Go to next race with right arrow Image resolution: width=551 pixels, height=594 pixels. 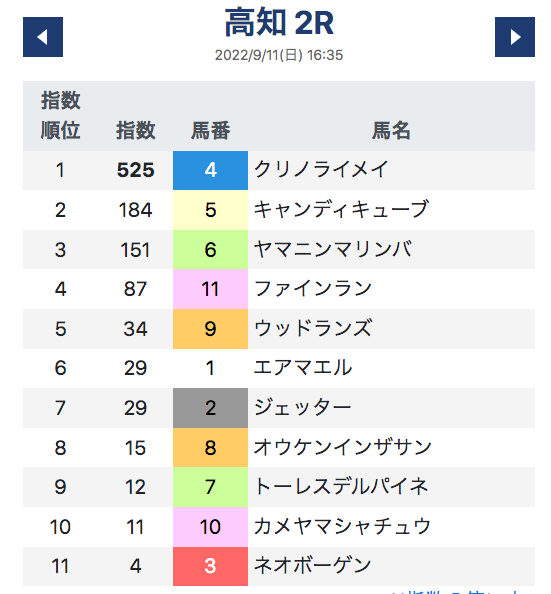[515, 37]
